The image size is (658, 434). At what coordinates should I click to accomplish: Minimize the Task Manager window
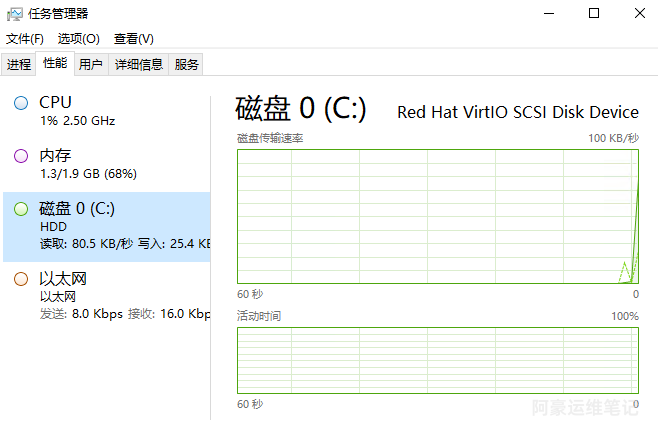[549, 13]
